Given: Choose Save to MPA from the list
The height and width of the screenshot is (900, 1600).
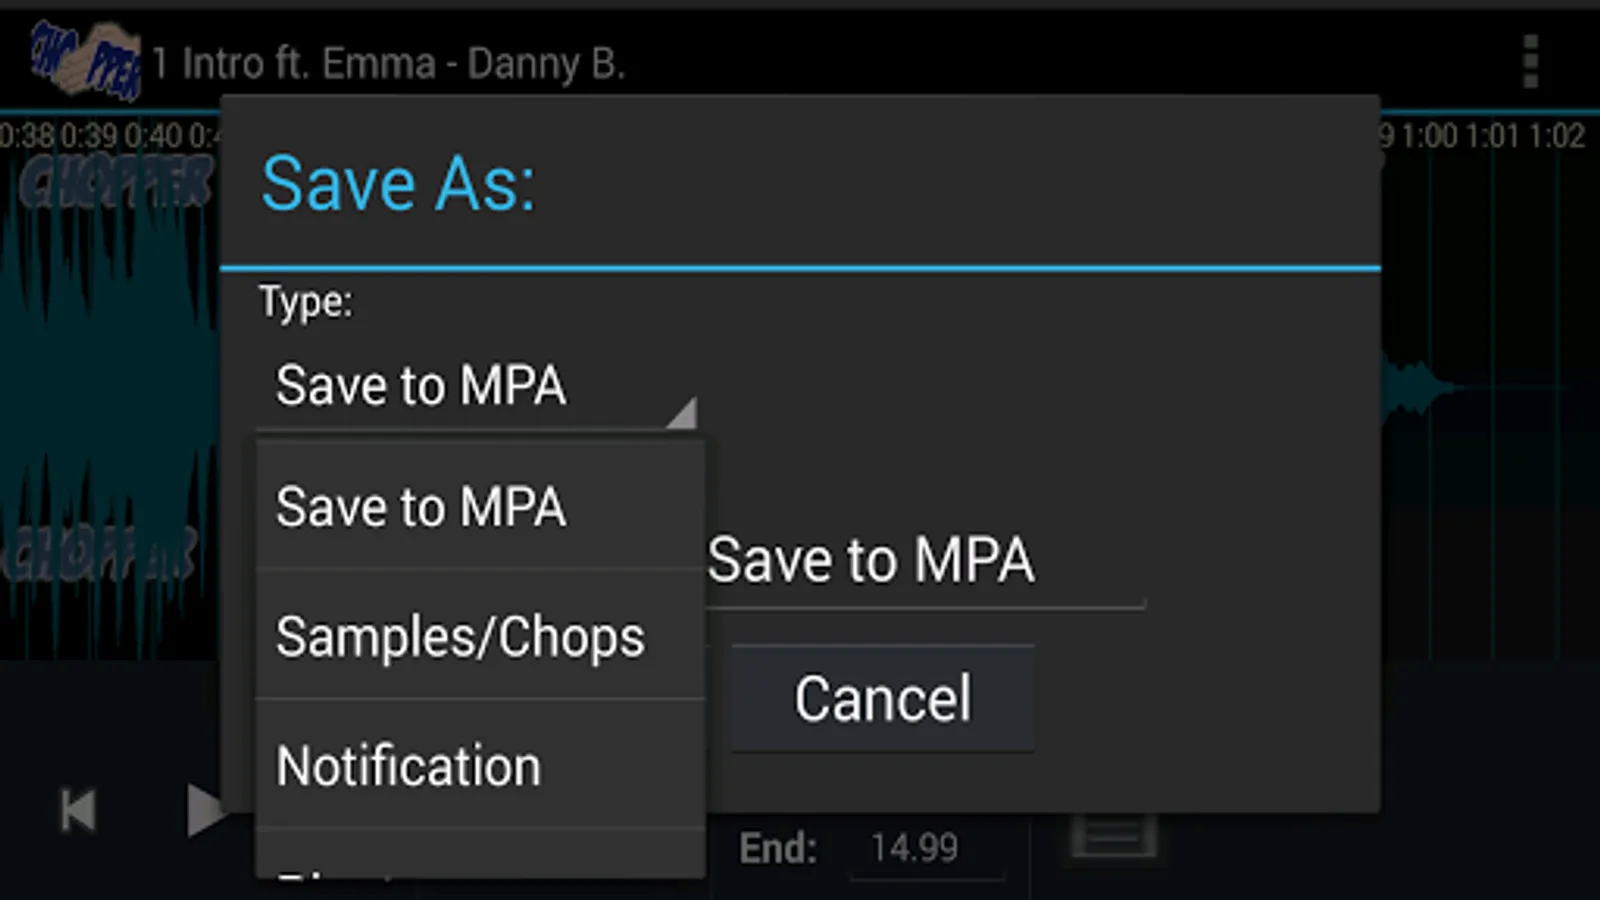Looking at the screenshot, I should pos(480,506).
